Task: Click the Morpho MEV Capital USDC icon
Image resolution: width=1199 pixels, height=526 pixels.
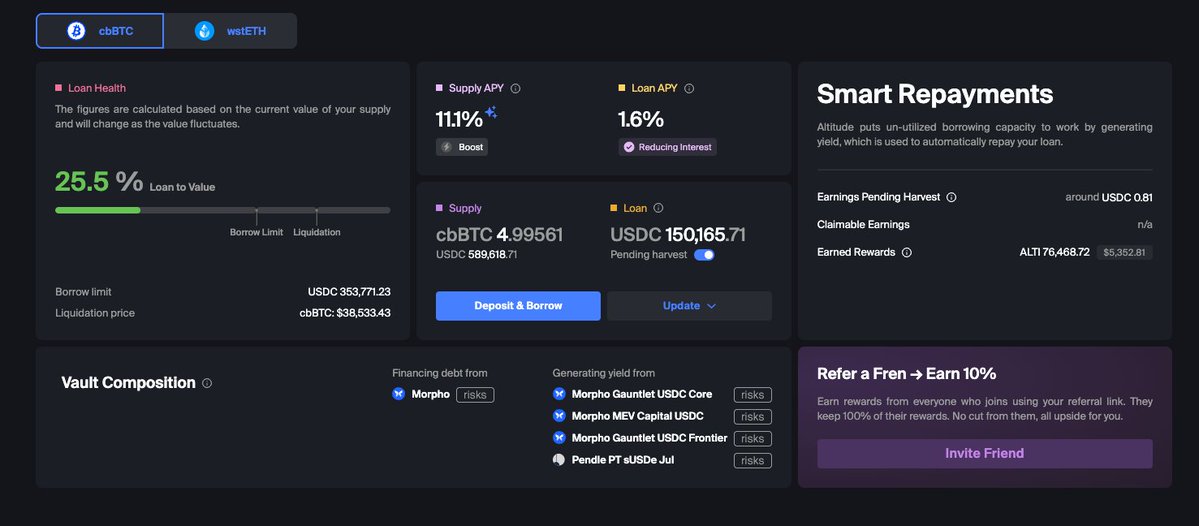Action: point(559,416)
